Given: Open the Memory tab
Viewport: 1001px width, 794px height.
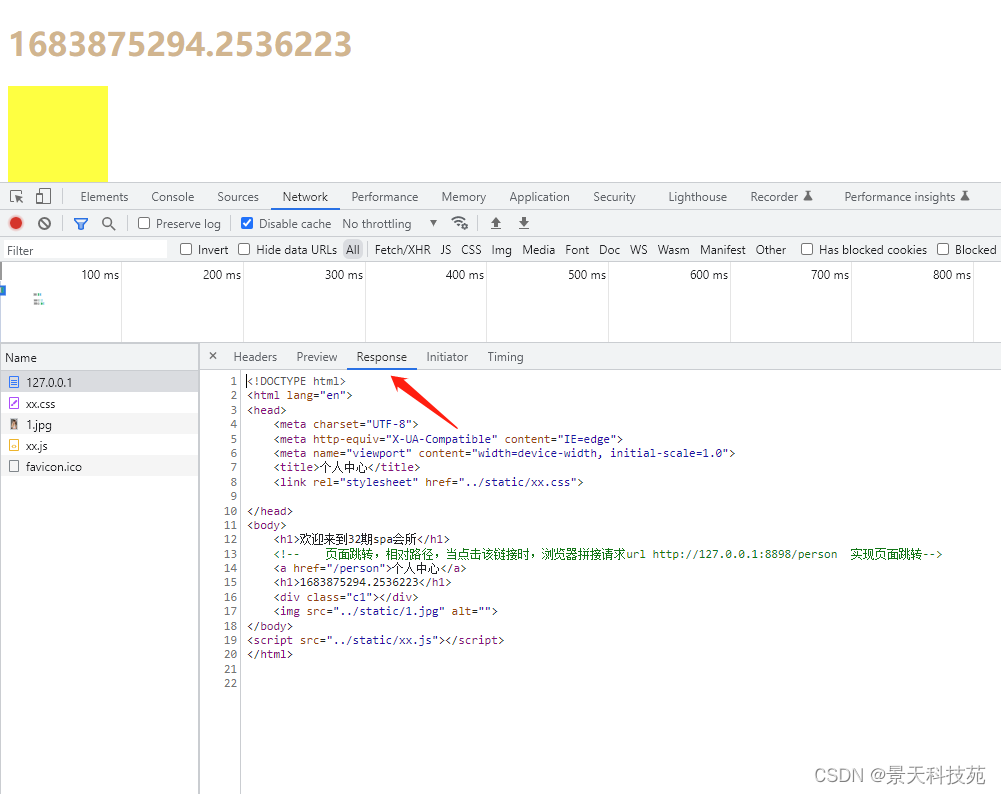Looking at the screenshot, I should pyautogui.click(x=463, y=197).
